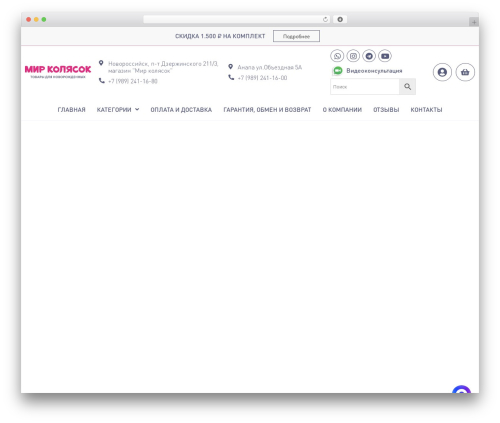500x423 pixels.
Task: Click the СКИДКА 1.500 ₽ НА КОМПЛЕКТ text
Action: (x=220, y=36)
